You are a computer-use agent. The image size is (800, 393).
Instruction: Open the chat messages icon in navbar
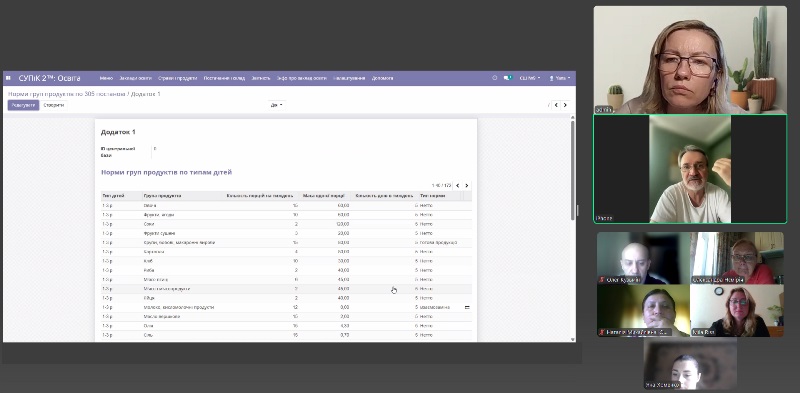[508, 78]
